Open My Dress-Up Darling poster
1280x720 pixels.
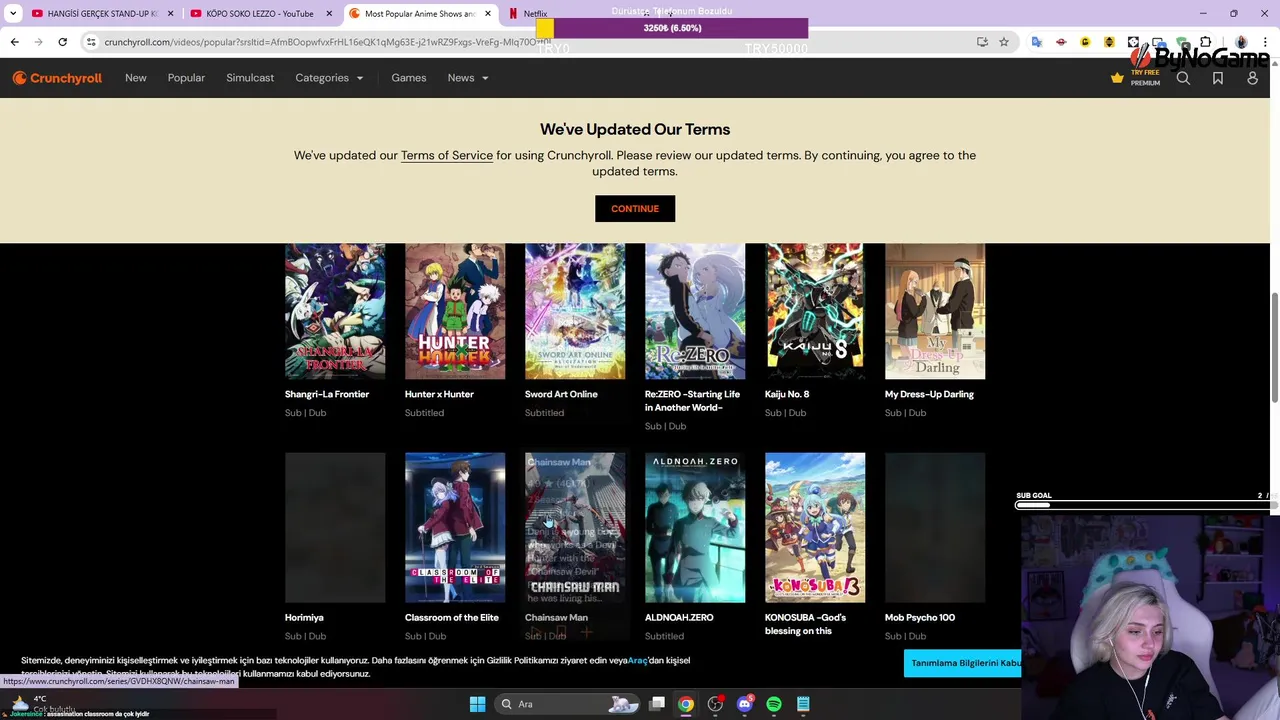click(935, 311)
